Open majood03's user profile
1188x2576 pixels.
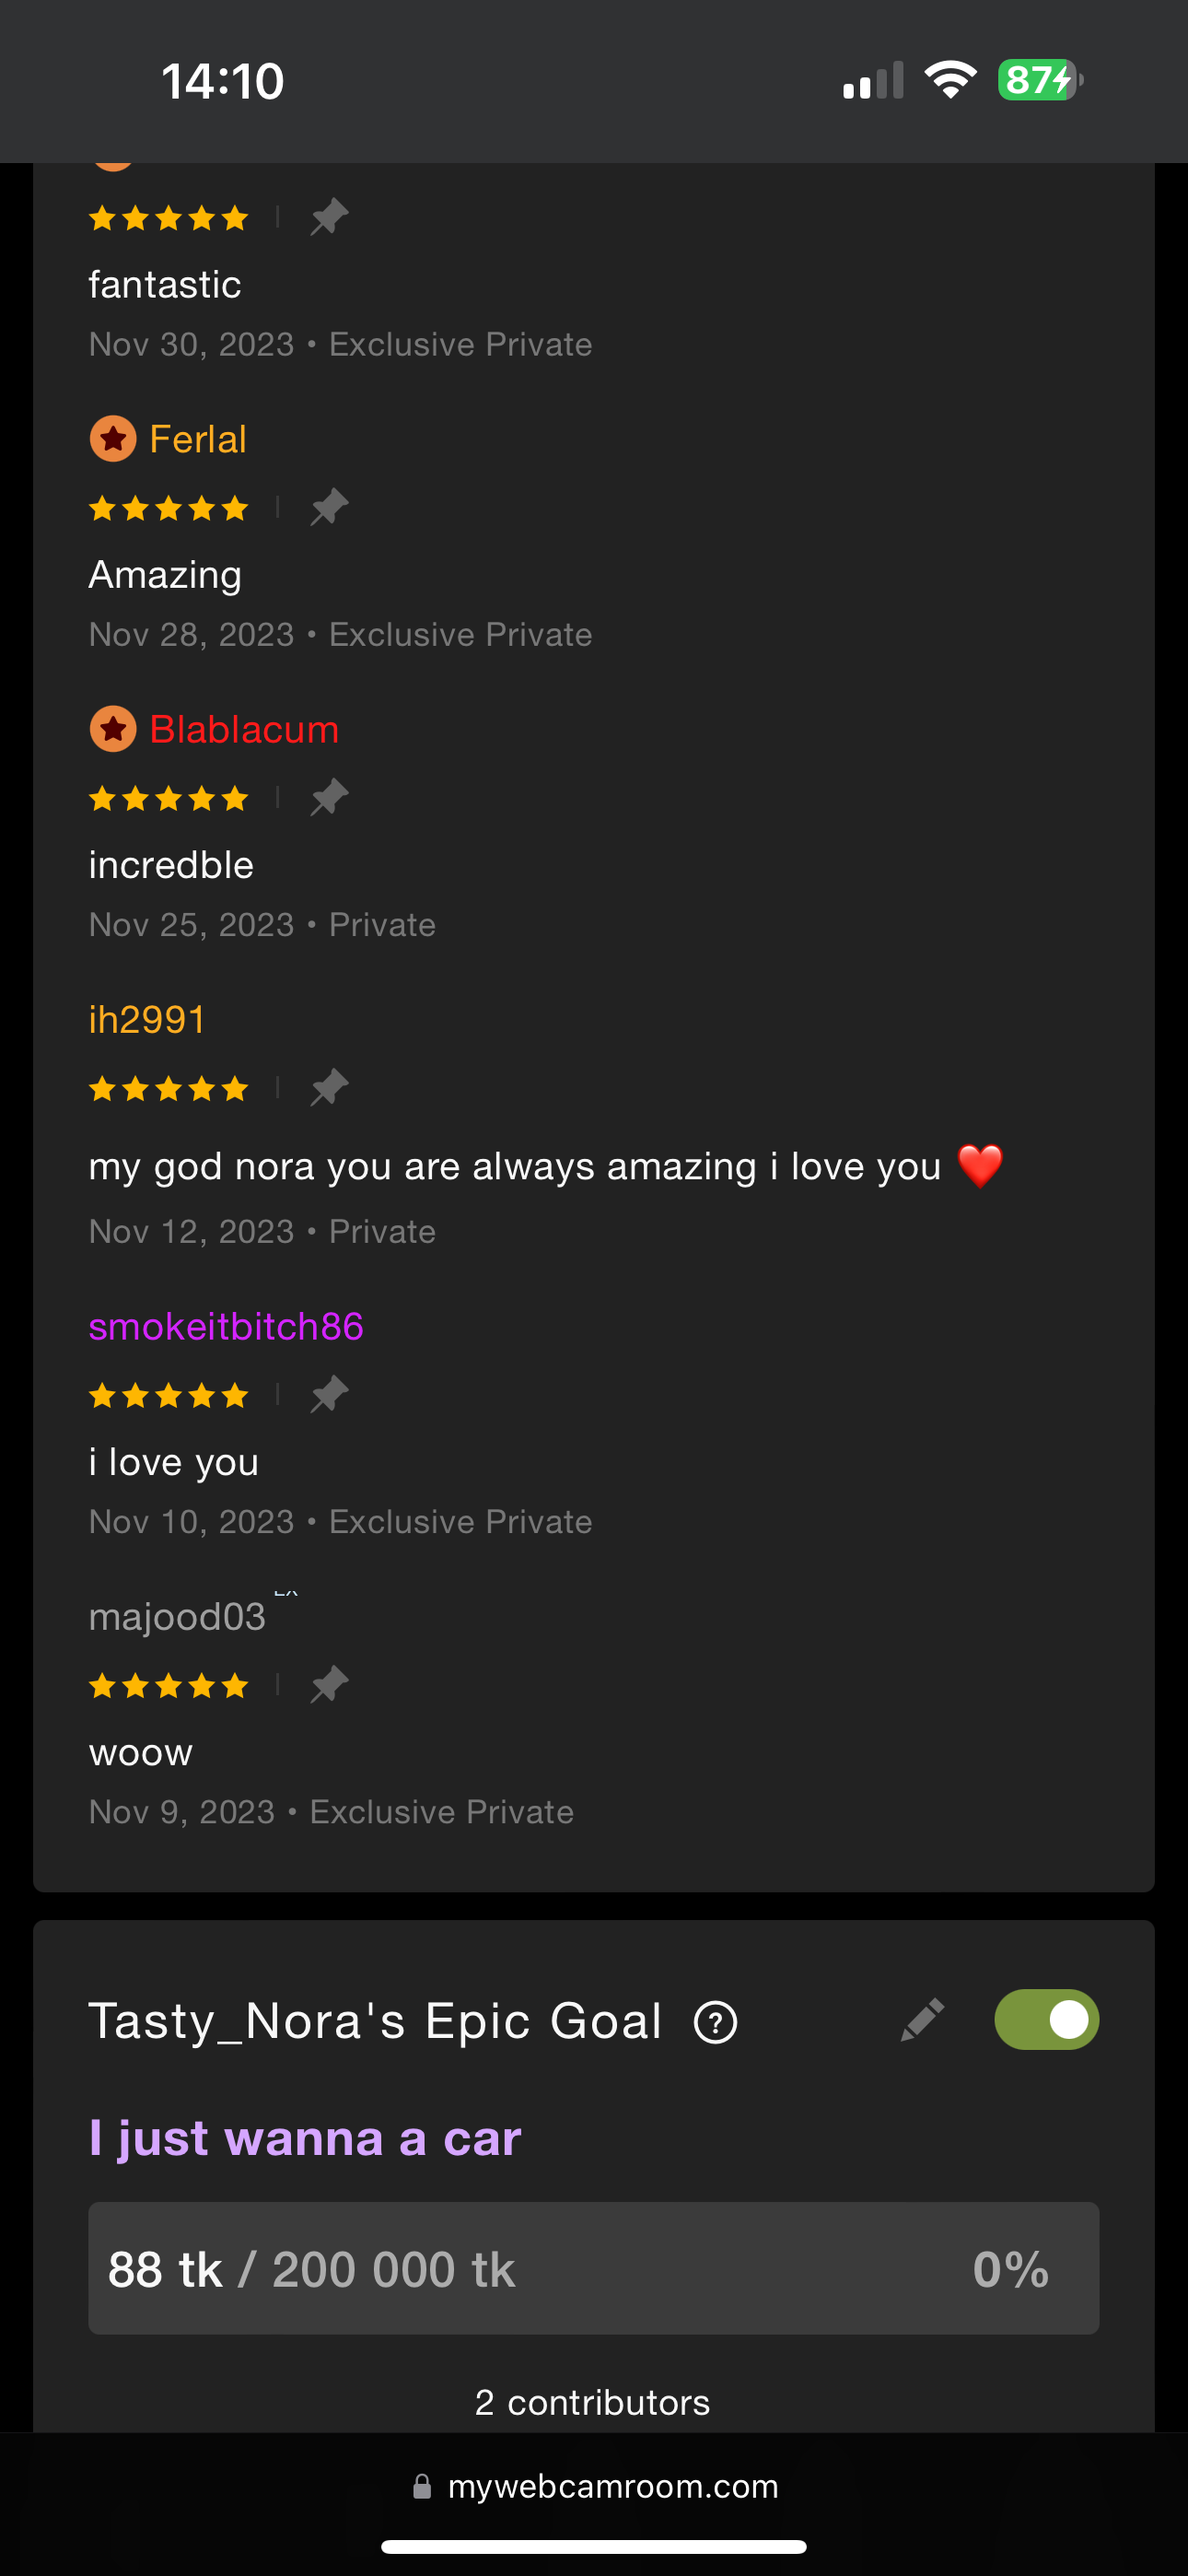(177, 1616)
